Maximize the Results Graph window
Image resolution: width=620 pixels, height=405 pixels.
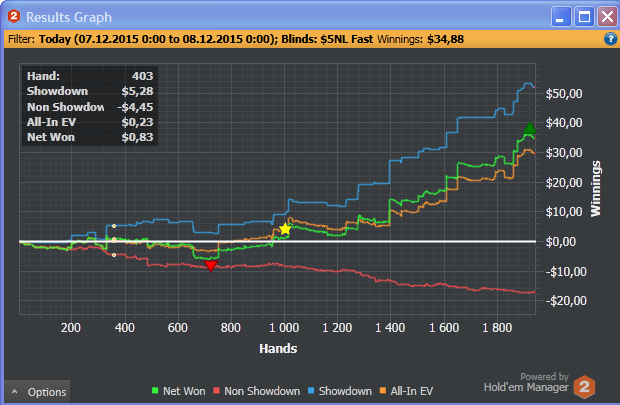point(584,17)
